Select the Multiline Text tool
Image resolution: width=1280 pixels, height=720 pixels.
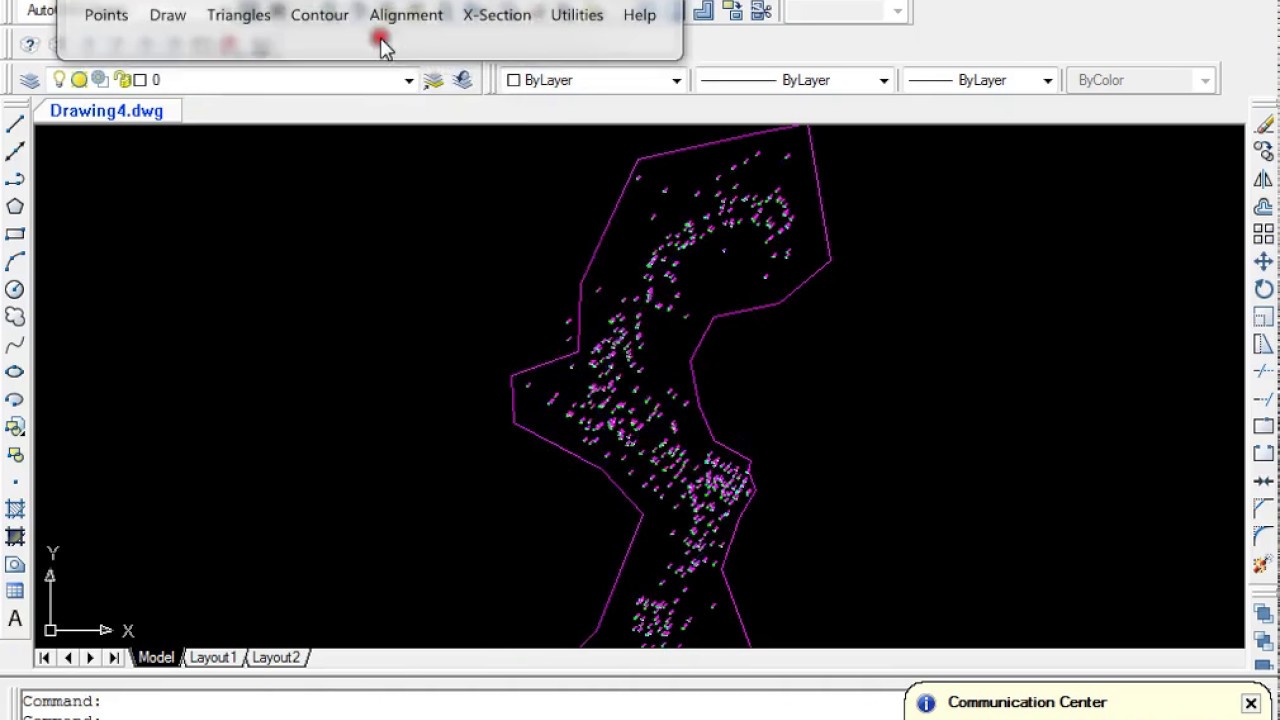click(15, 619)
